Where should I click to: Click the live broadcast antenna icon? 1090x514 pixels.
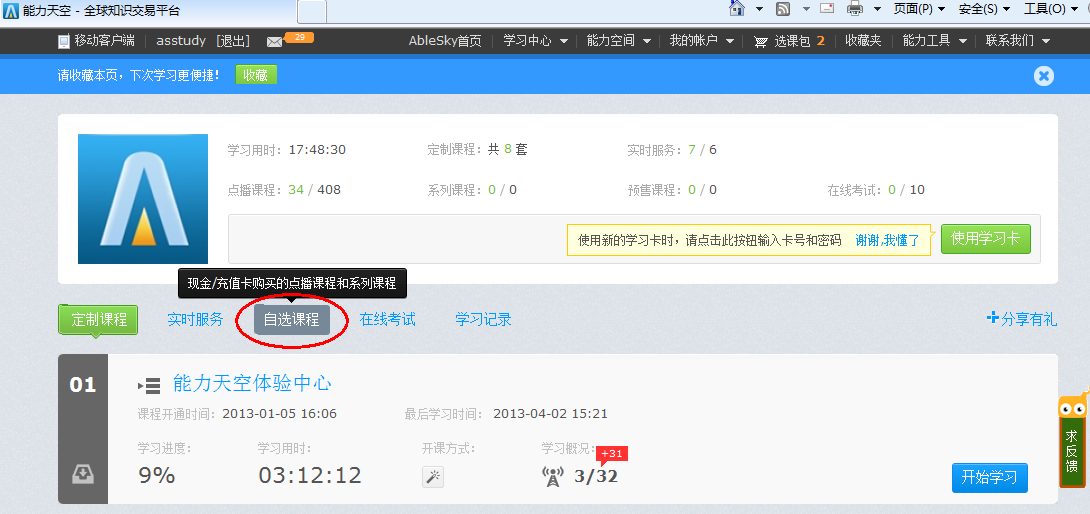(553, 476)
